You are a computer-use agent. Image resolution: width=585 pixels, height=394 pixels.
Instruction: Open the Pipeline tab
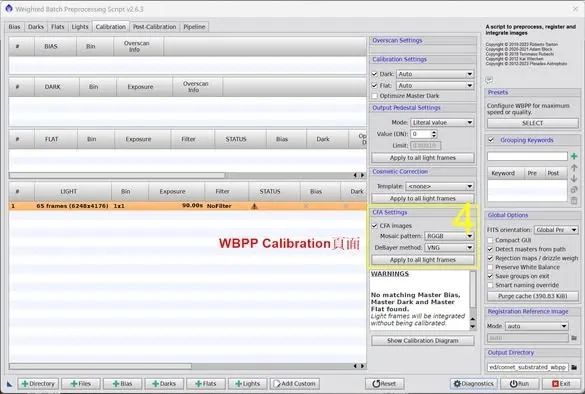(194, 27)
